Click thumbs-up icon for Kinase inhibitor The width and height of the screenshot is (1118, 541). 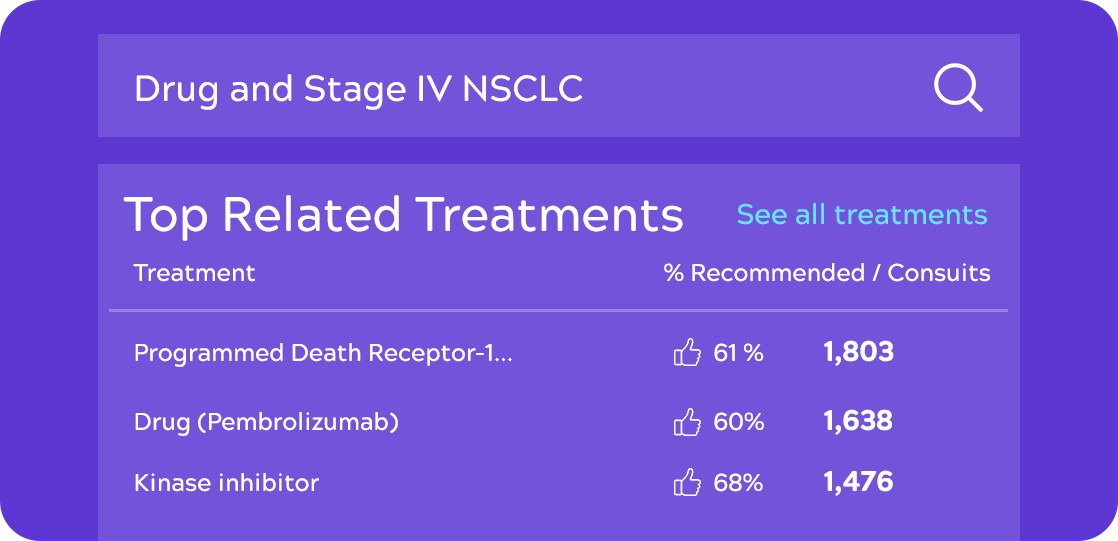(x=687, y=483)
